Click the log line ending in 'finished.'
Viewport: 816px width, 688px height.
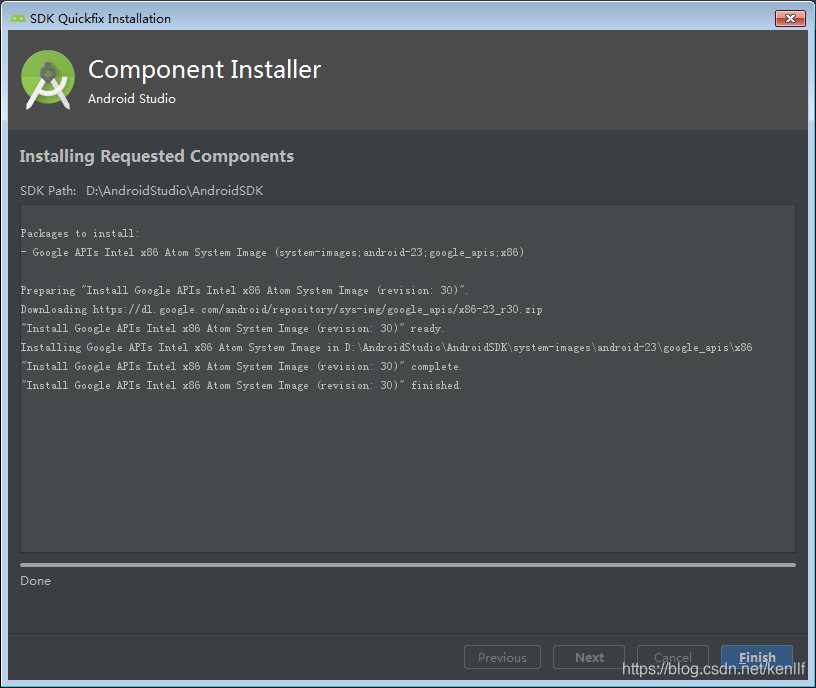click(241, 386)
